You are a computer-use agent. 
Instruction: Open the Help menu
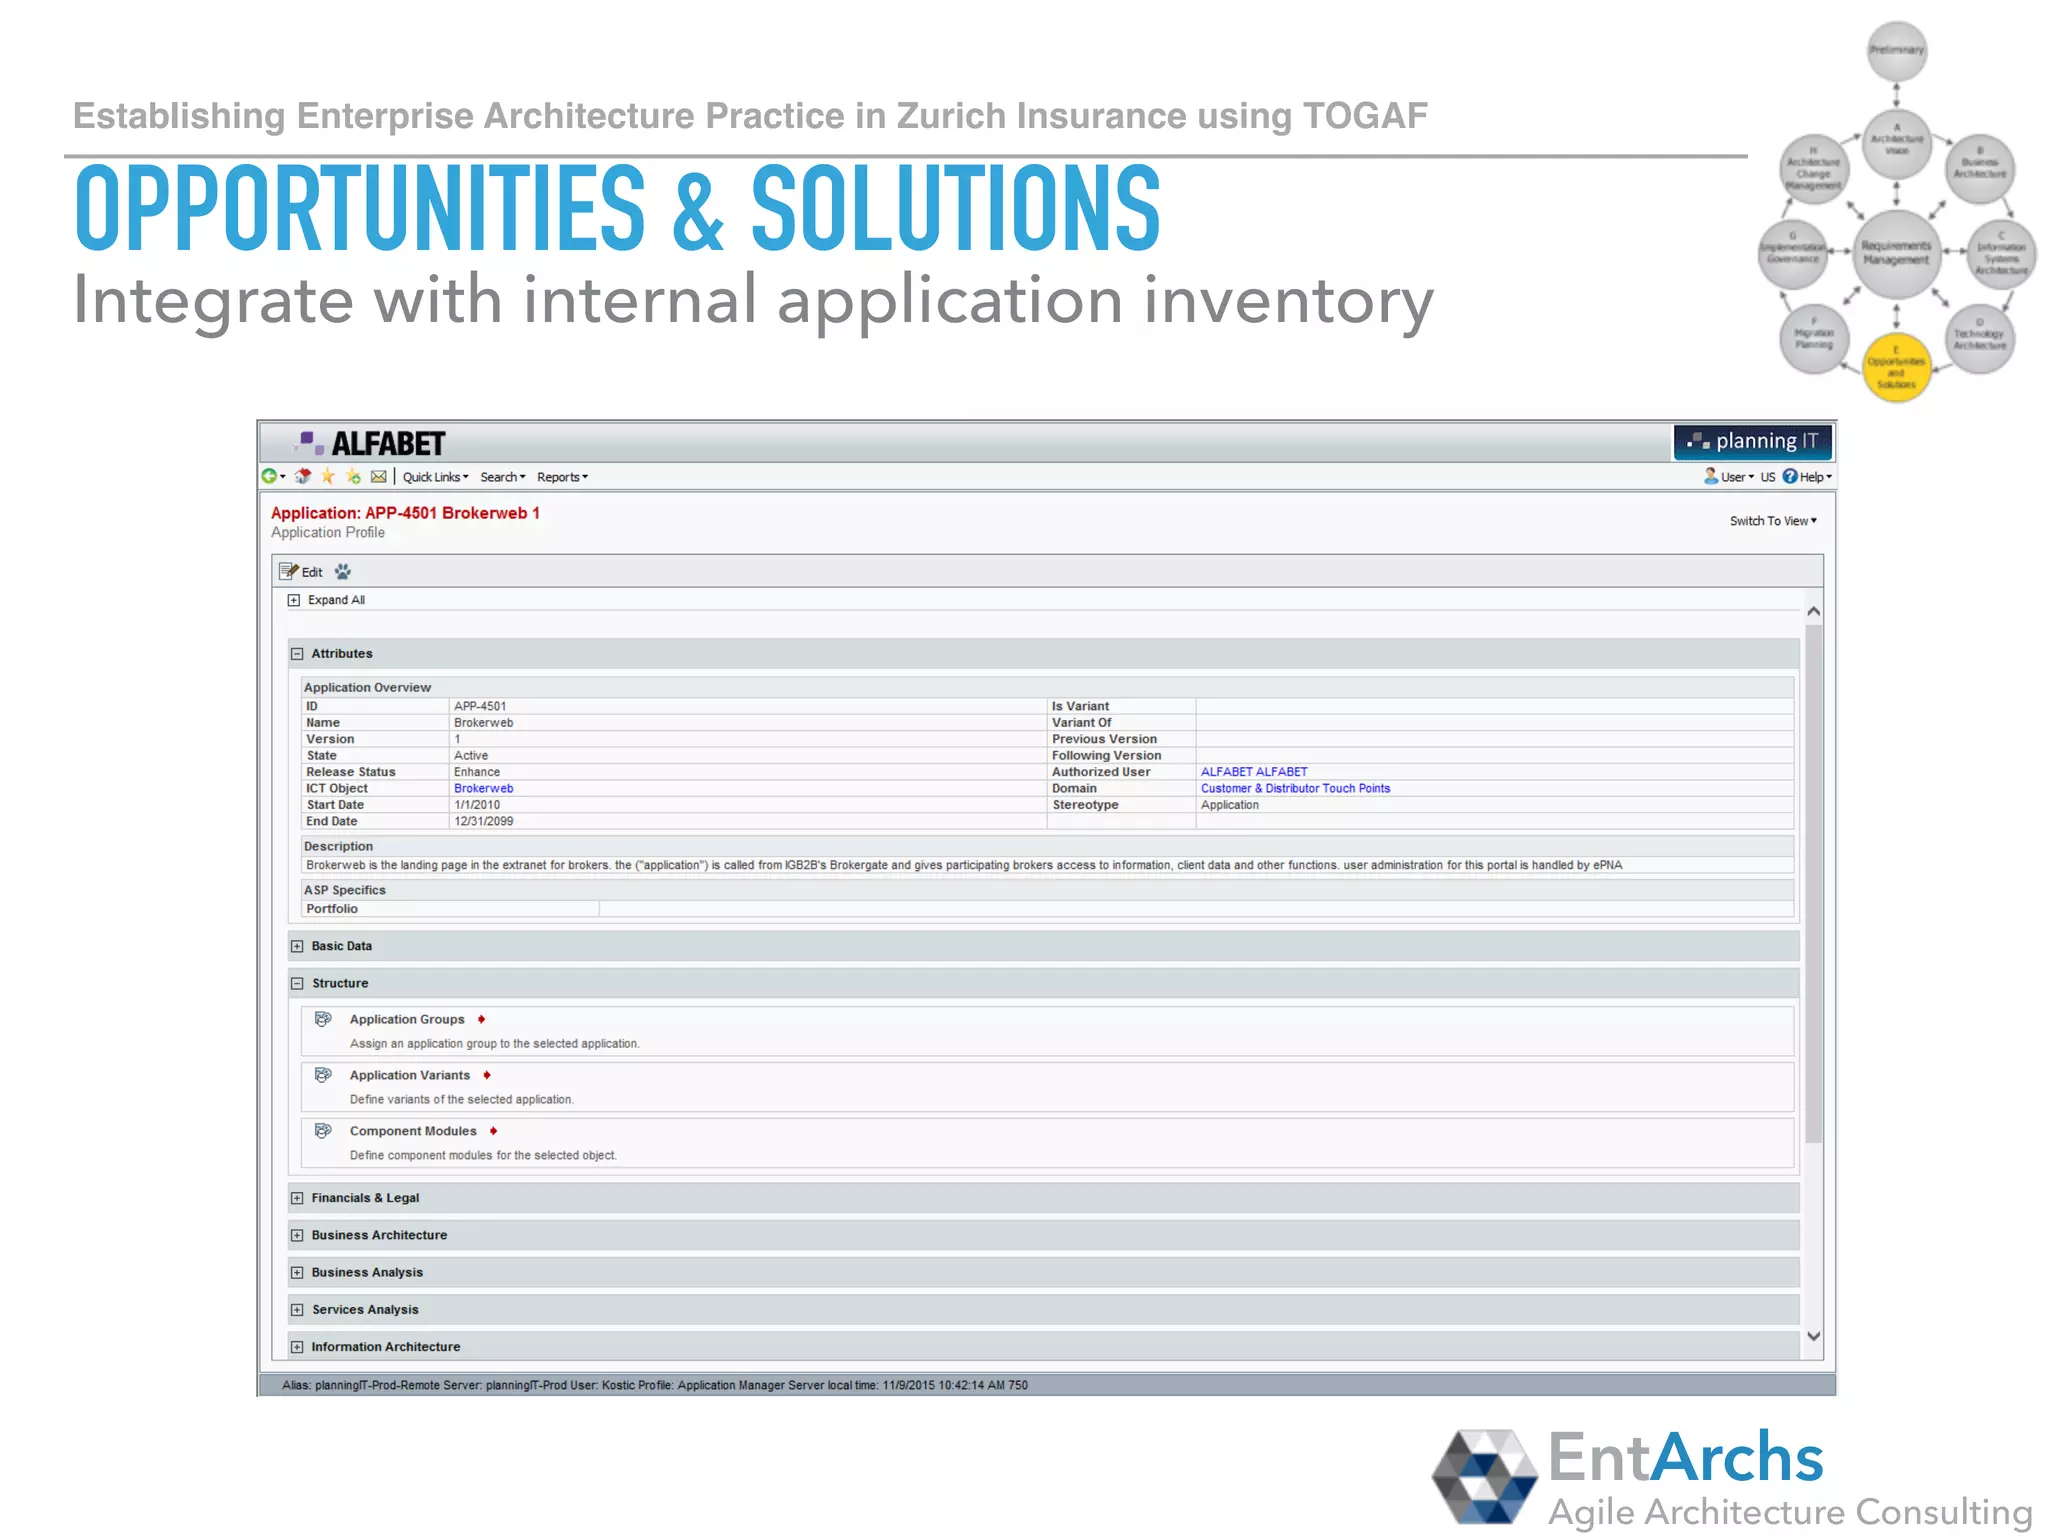click(1816, 477)
